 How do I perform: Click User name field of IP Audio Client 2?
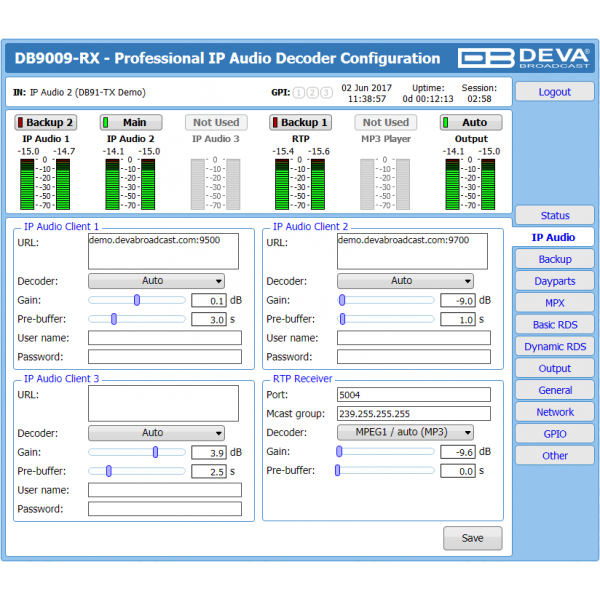pyautogui.click(x=414, y=338)
